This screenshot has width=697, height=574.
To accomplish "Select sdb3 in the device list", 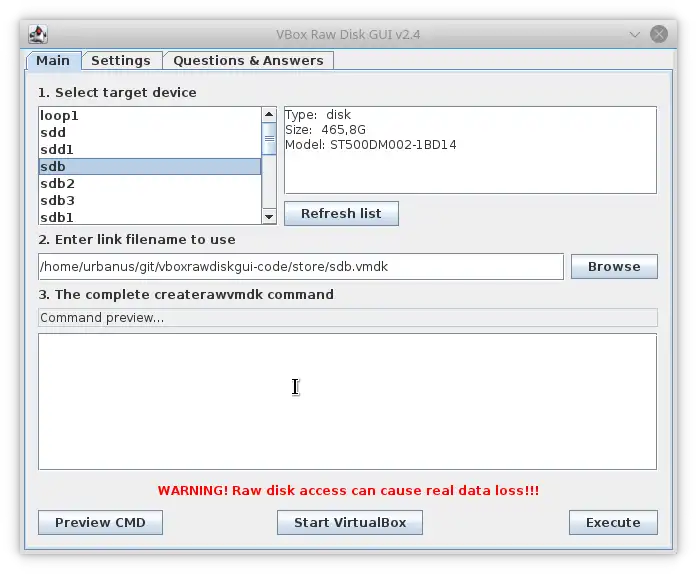I will (x=150, y=201).
